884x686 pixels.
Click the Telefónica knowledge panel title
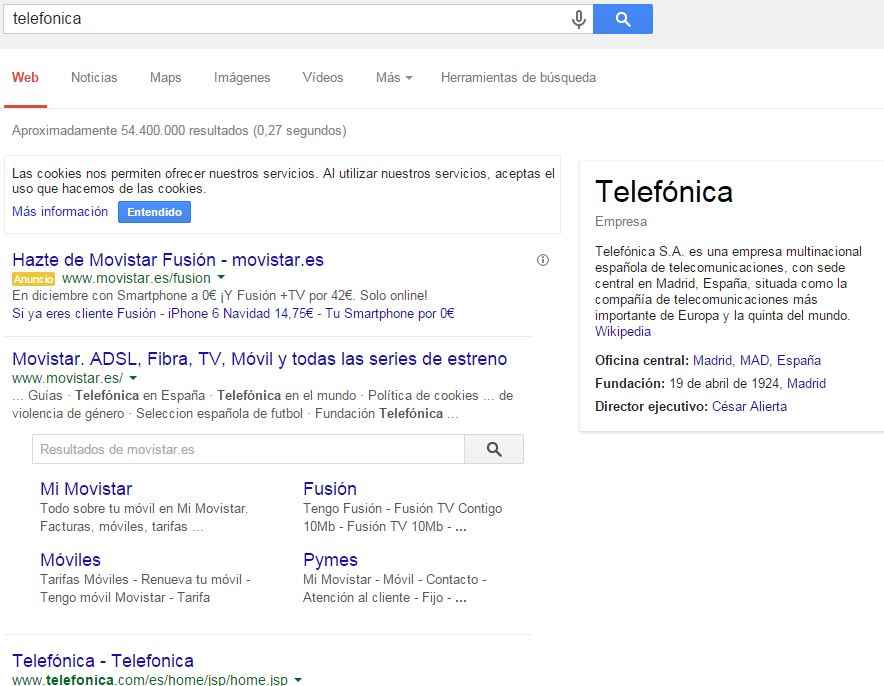pos(664,192)
